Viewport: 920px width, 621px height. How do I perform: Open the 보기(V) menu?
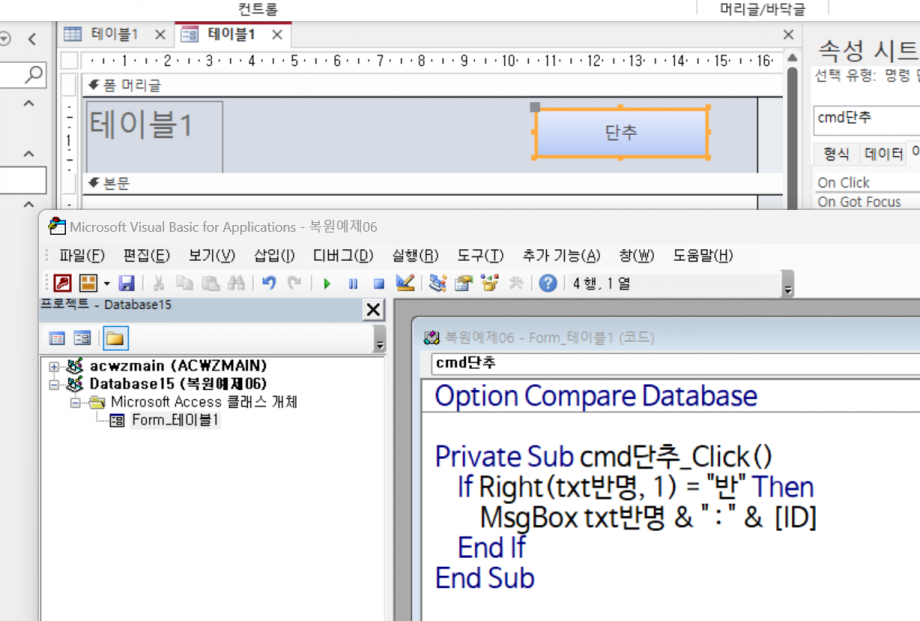(x=211, y=256)
